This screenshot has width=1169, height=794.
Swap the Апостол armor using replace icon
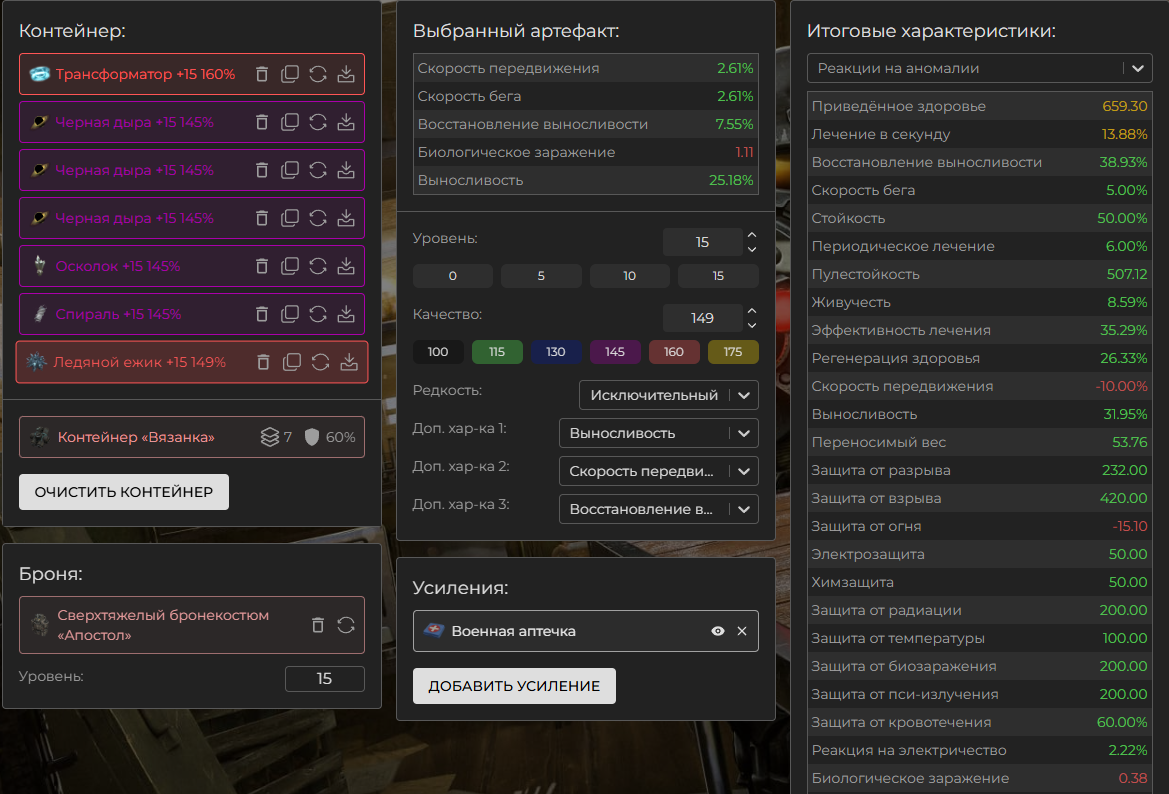click(346, 625)
